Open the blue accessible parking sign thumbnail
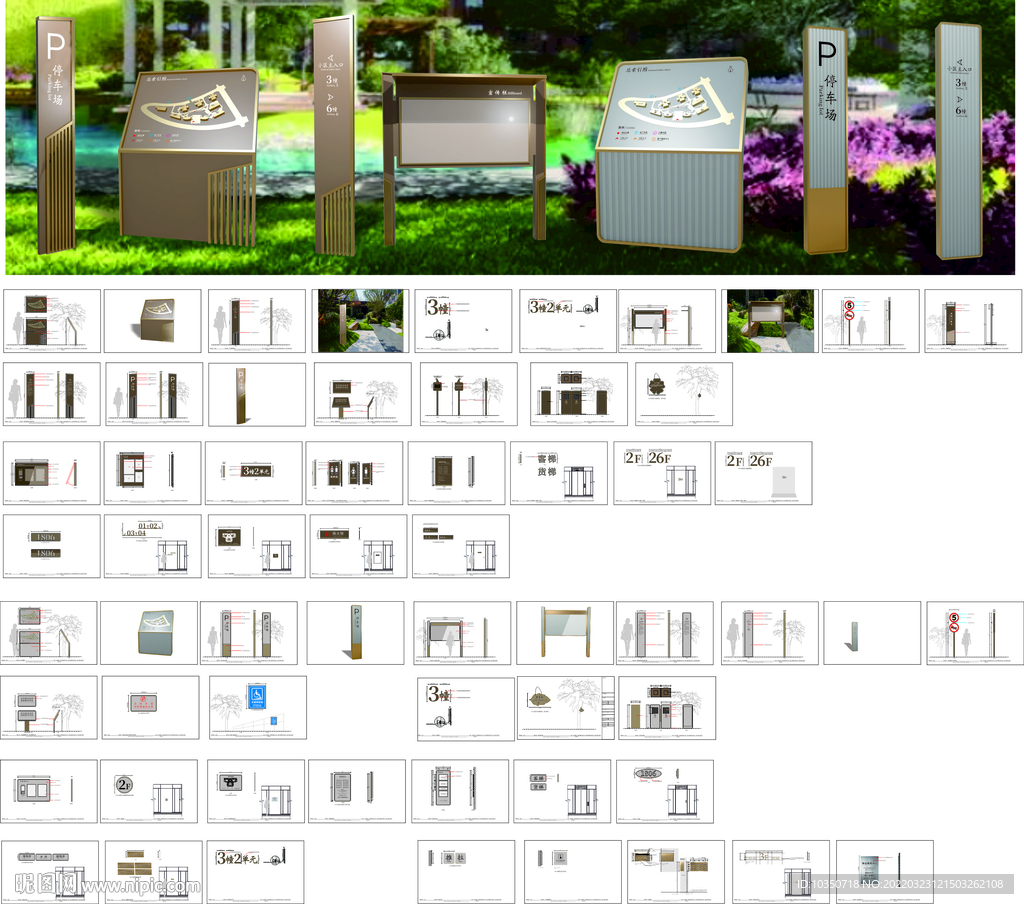This screenshot has width=1024, height=904. [x=257, y=707]
